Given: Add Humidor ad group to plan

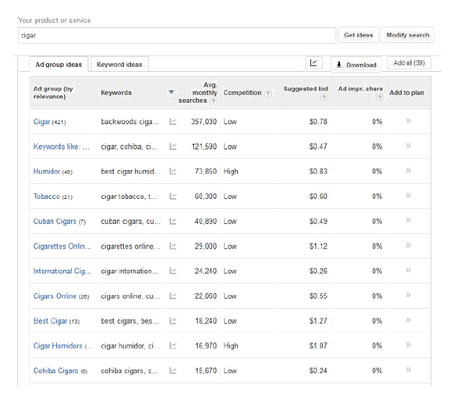Looking at the screenshot, I should point(408,171).
